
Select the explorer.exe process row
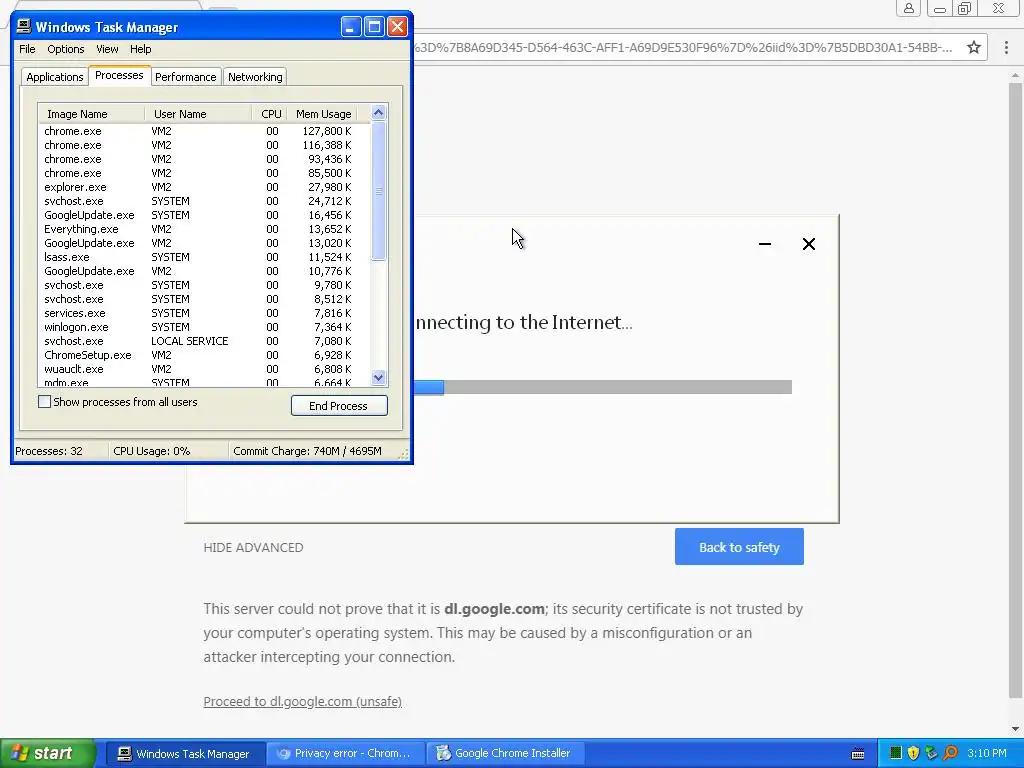point(204,187)
